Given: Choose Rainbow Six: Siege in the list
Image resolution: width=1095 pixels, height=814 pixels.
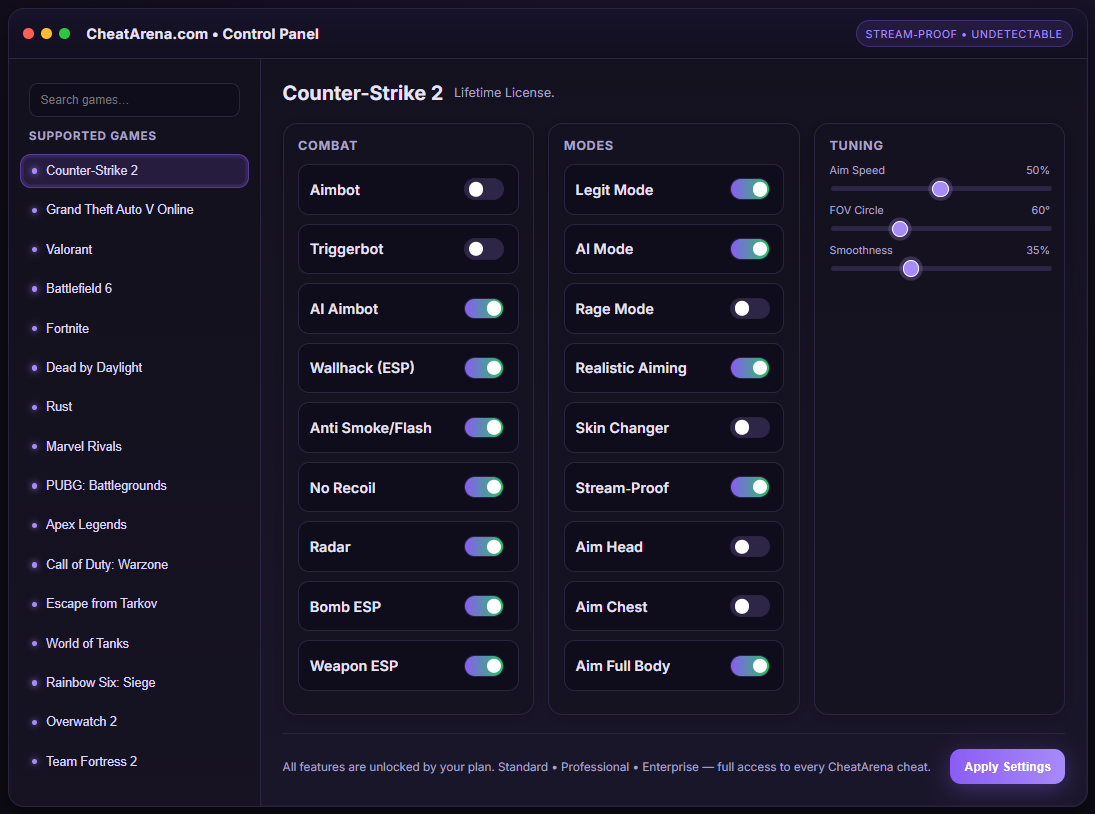Looking at the screenshot, I should pos(134,682).
